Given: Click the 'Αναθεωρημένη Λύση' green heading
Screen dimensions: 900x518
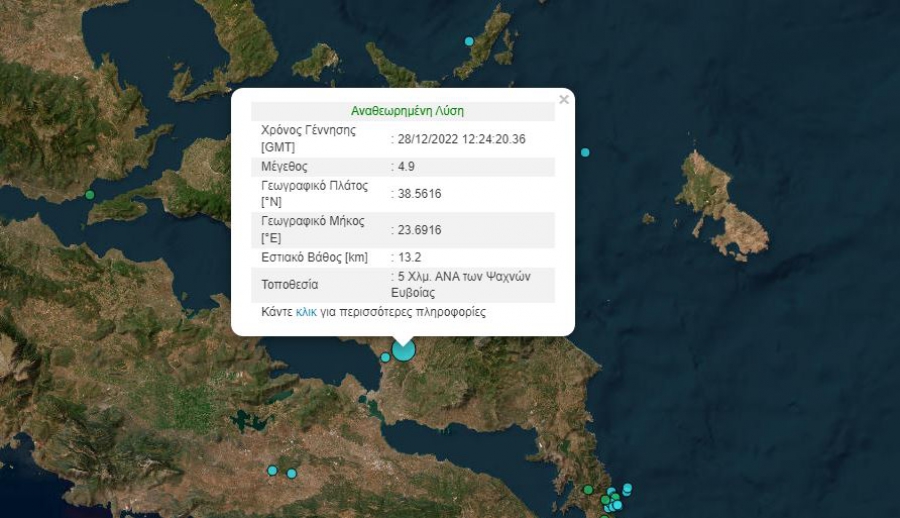Looking at the screenshot, I should click(x=407, y=111).
